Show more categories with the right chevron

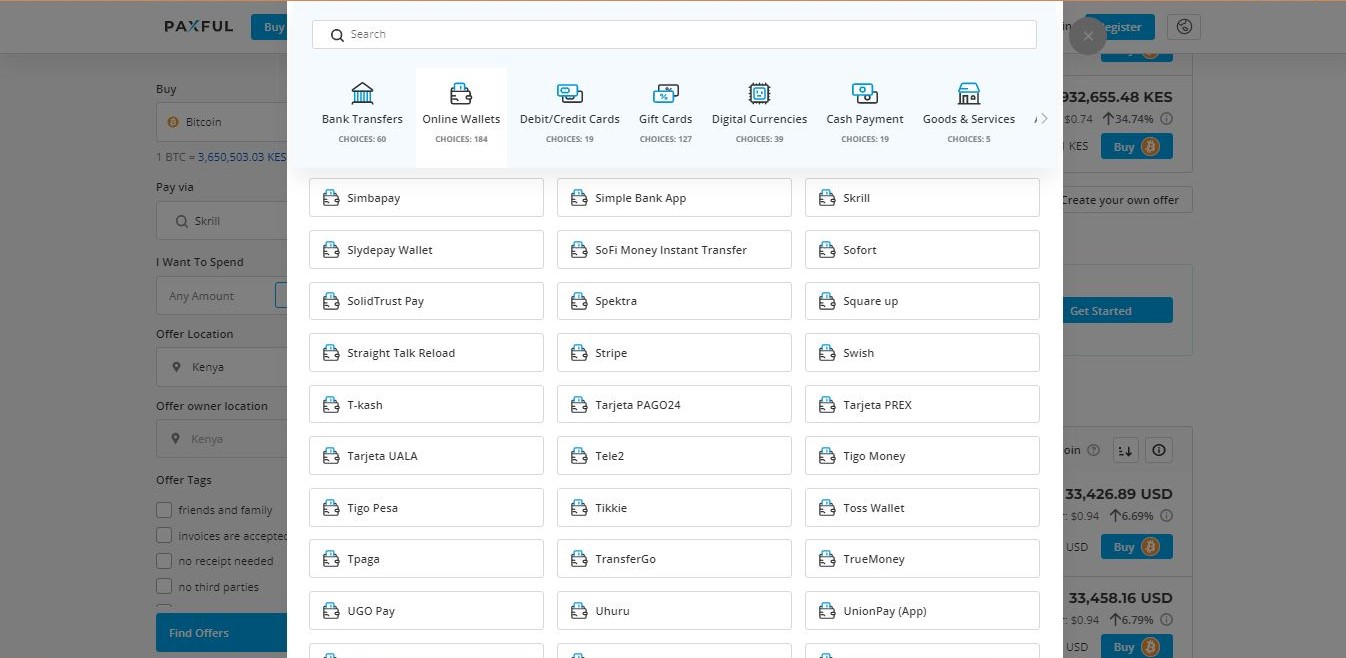(1044, 118)
